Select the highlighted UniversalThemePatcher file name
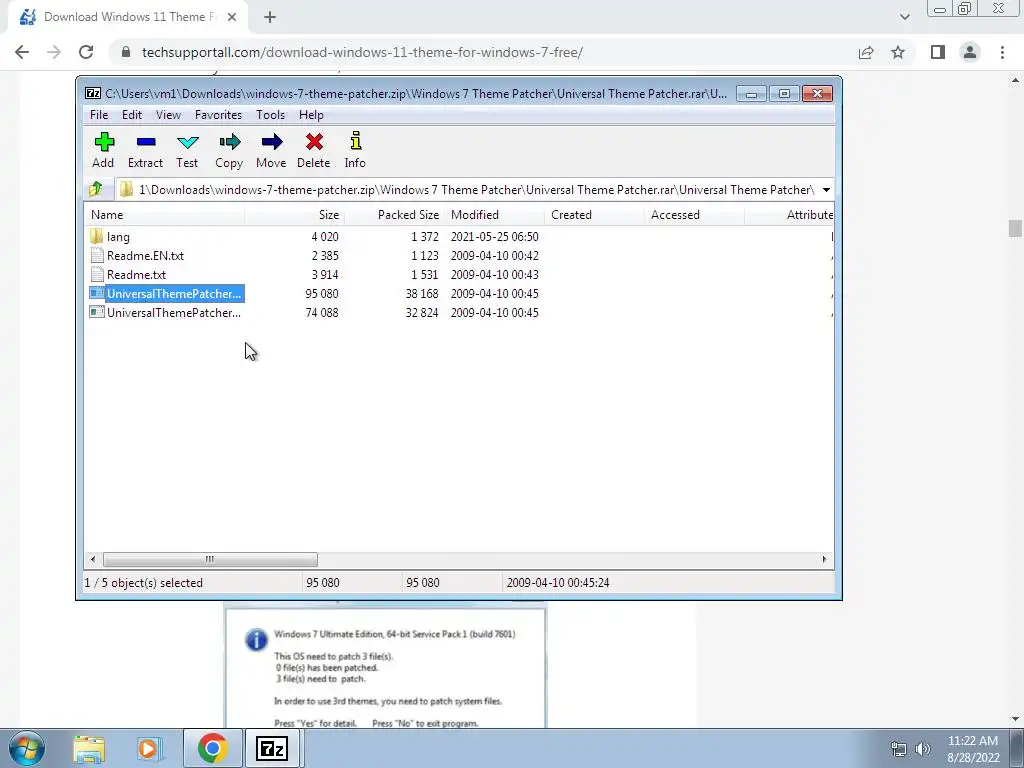Image resolution: width=1024 pixels, height=768 pixels. point(174,294)
